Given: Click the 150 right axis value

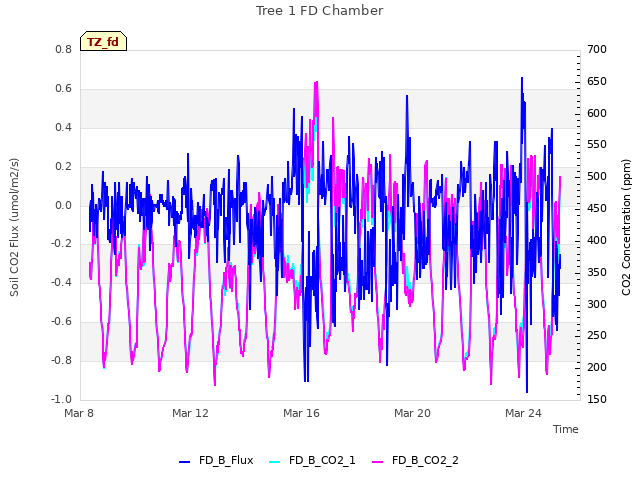Looking at the screenshot, I should point(597,399).
